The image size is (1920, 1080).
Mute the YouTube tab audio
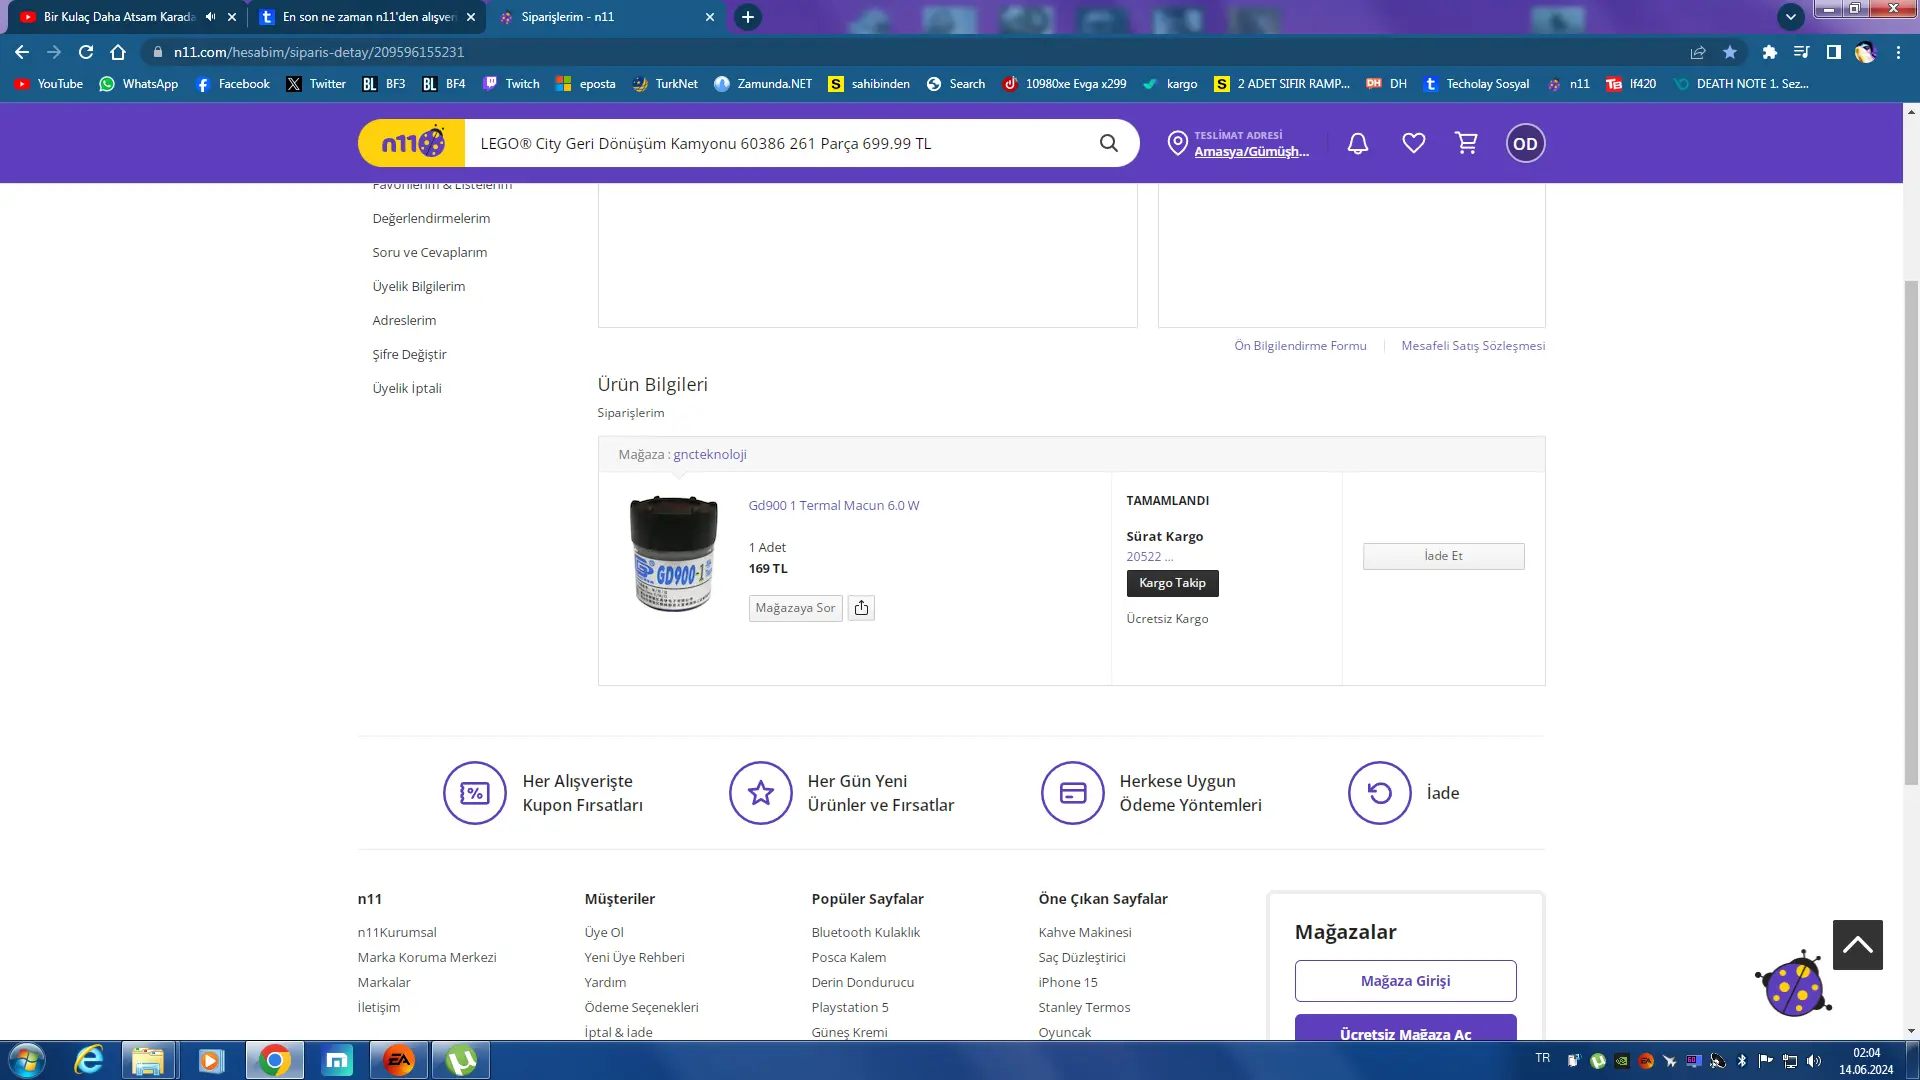210,17
